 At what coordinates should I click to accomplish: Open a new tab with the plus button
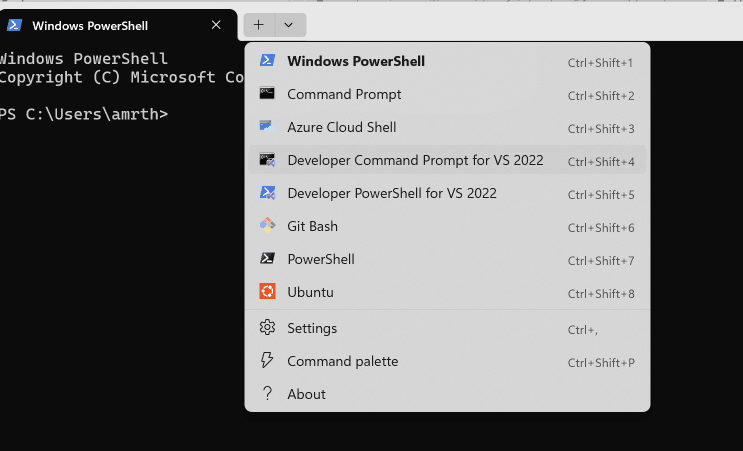click(x=259, y=25)
